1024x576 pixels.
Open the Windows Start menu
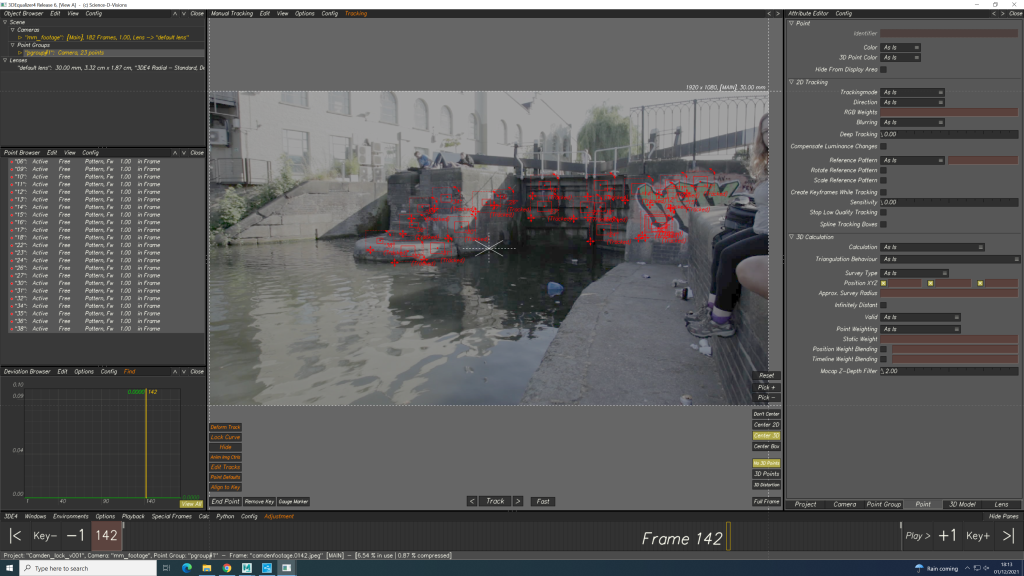click(x=9, y=568)
